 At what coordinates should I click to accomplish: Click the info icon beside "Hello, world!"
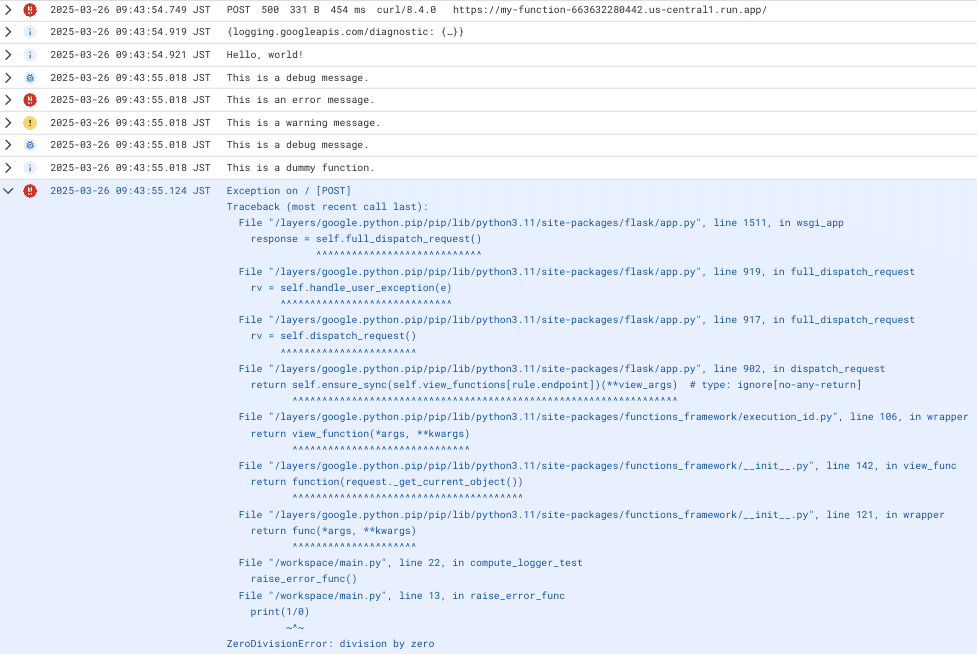point(29,54)
